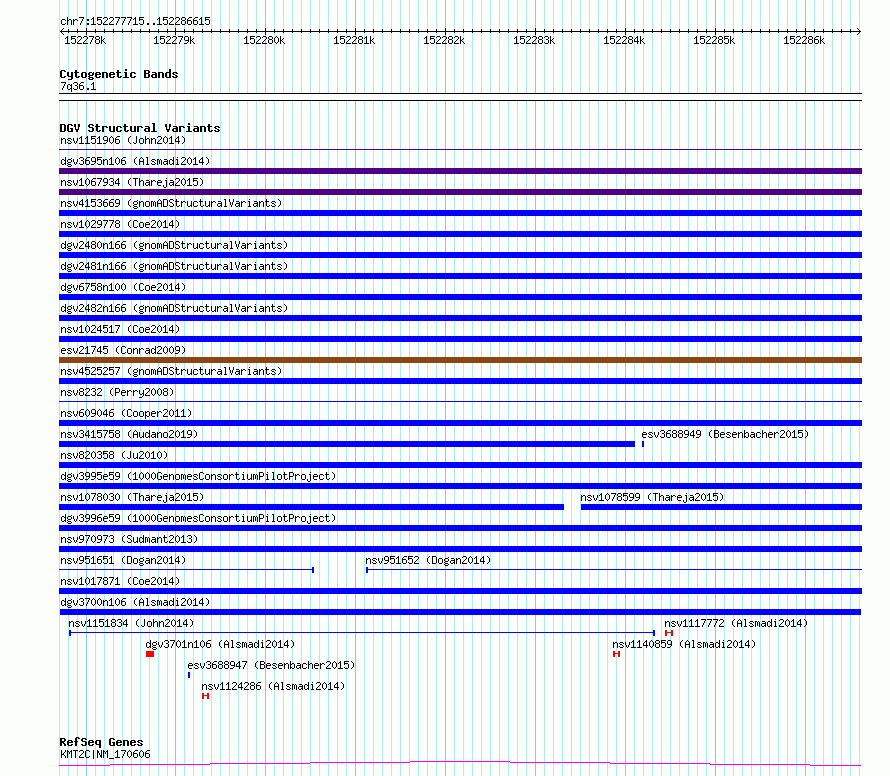Open nsv4153669 (gnomADStructuralVariants) variant
This screenshot has width=890, height=776.
tap(171, 203)
